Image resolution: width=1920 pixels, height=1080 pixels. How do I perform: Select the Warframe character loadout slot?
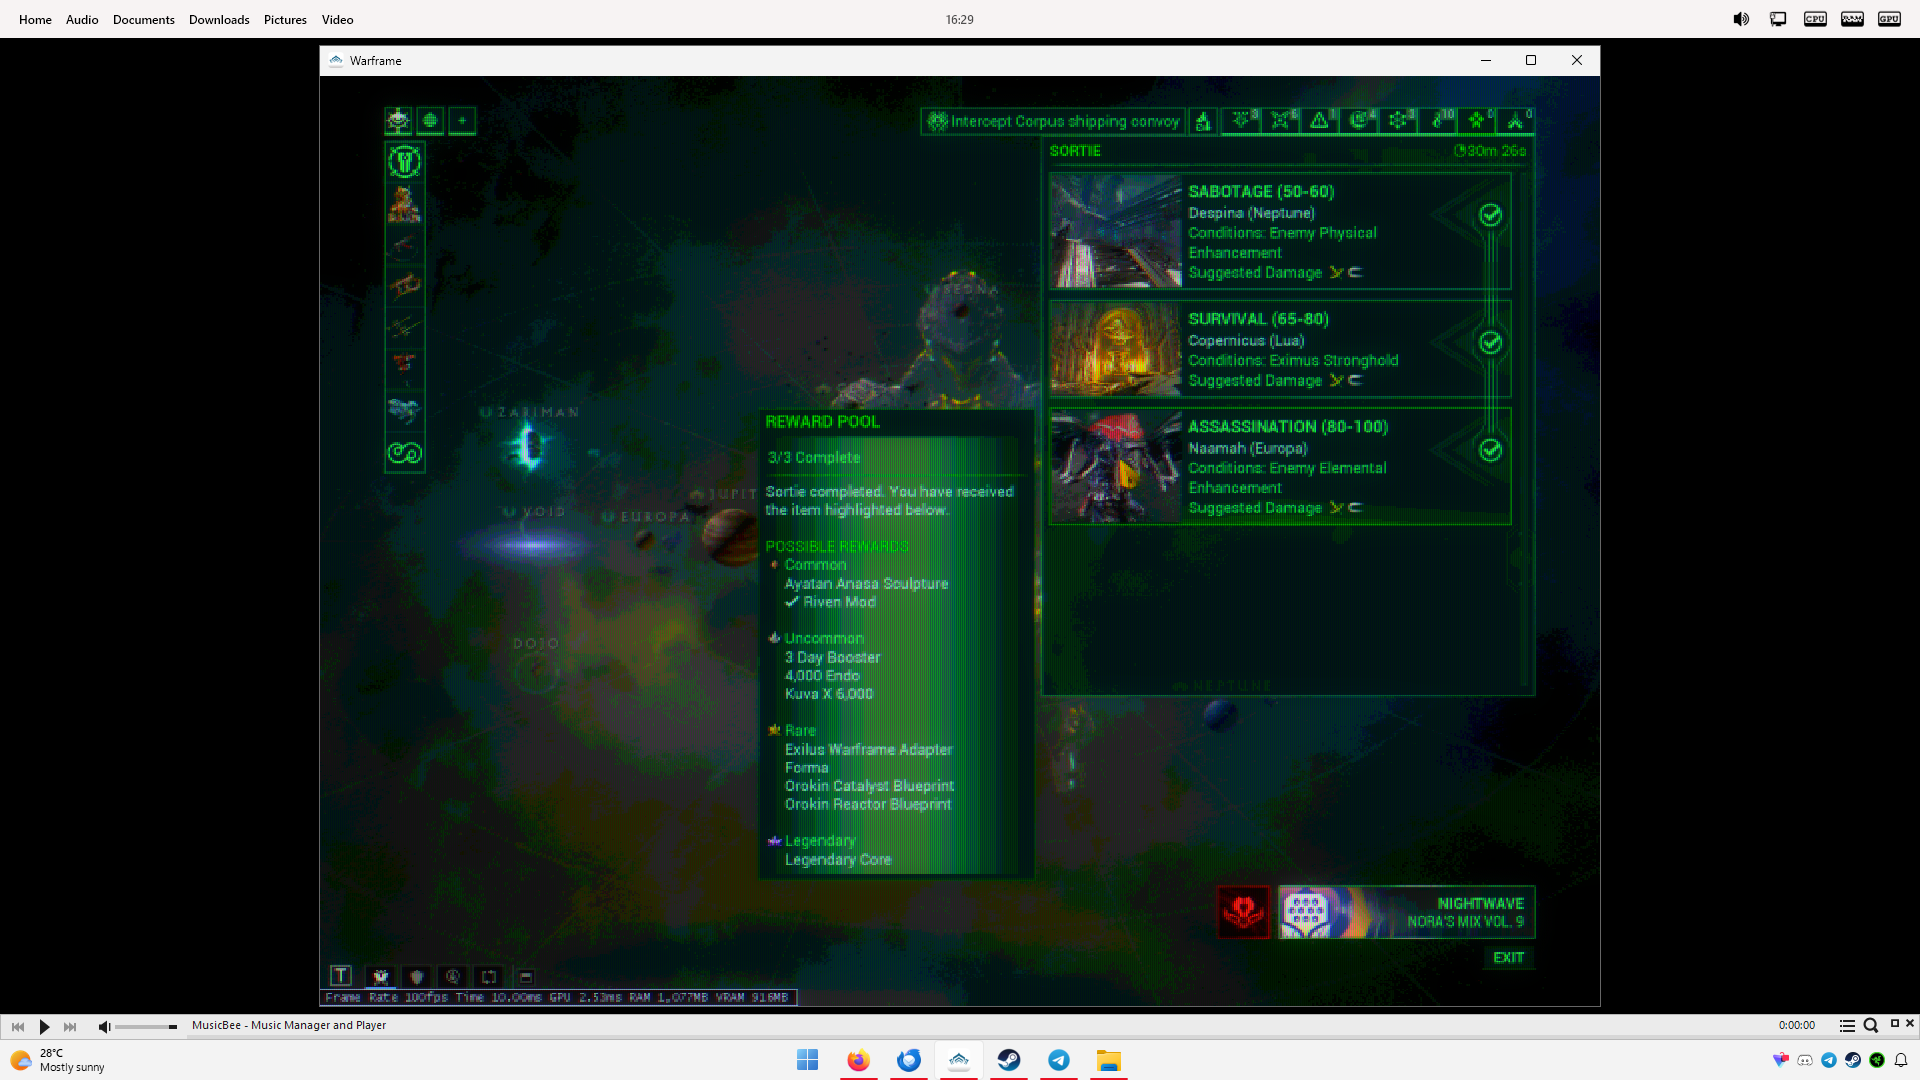[404, 204]
